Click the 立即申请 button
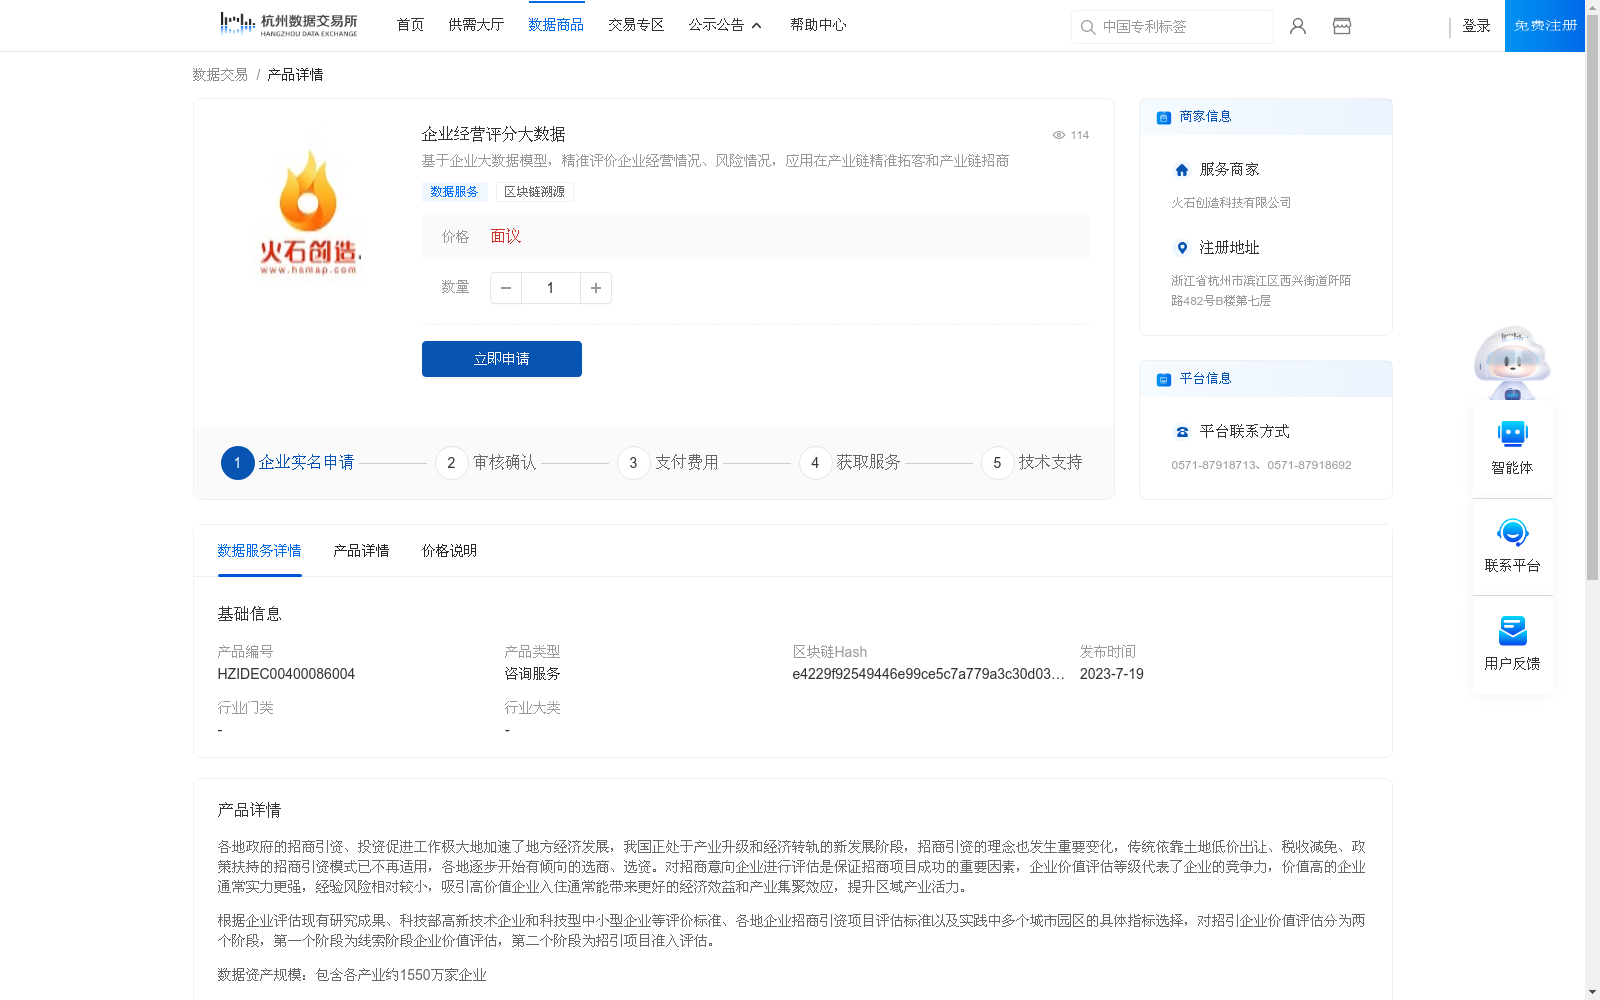 pyautogui.click(x=502, y=359)
